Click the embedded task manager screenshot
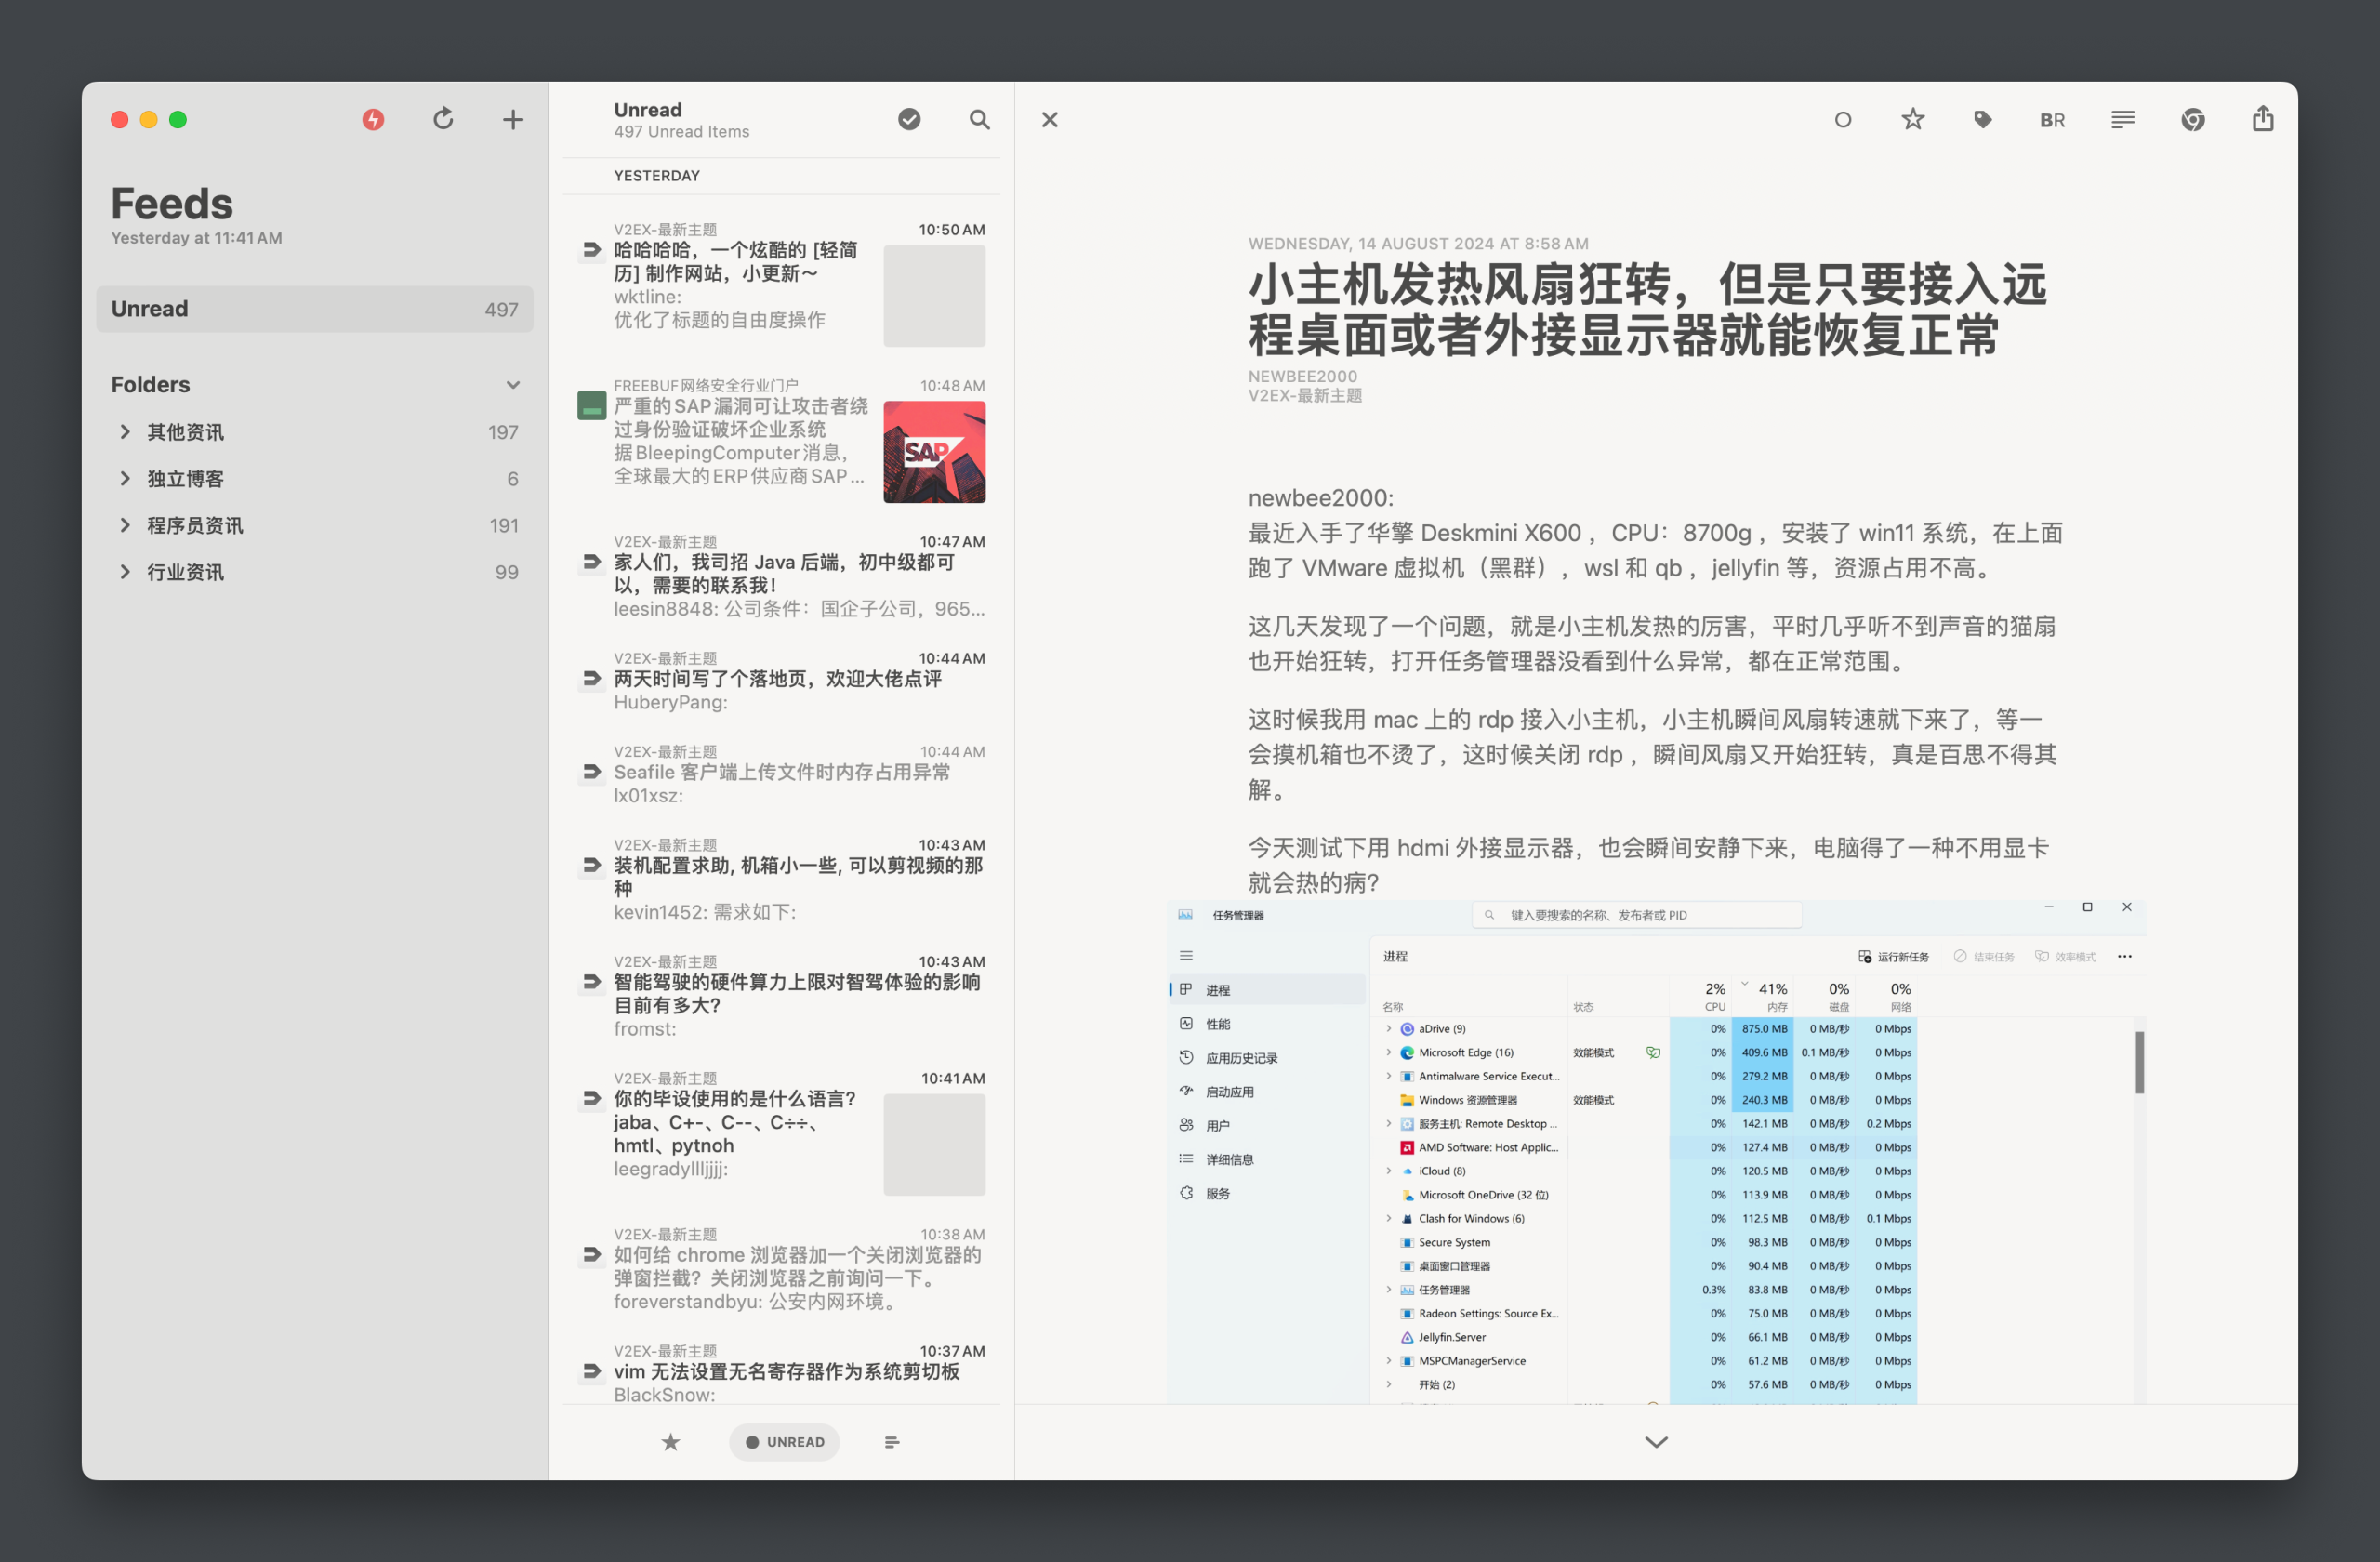 [1656, 1152]
